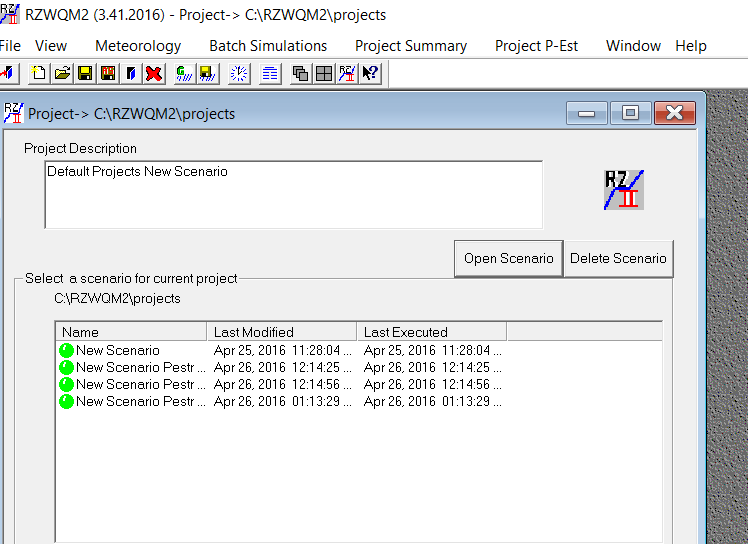This screenshot has height=544, width=748.
Task: Maximize the Project child window
Action: pos(630,113)
